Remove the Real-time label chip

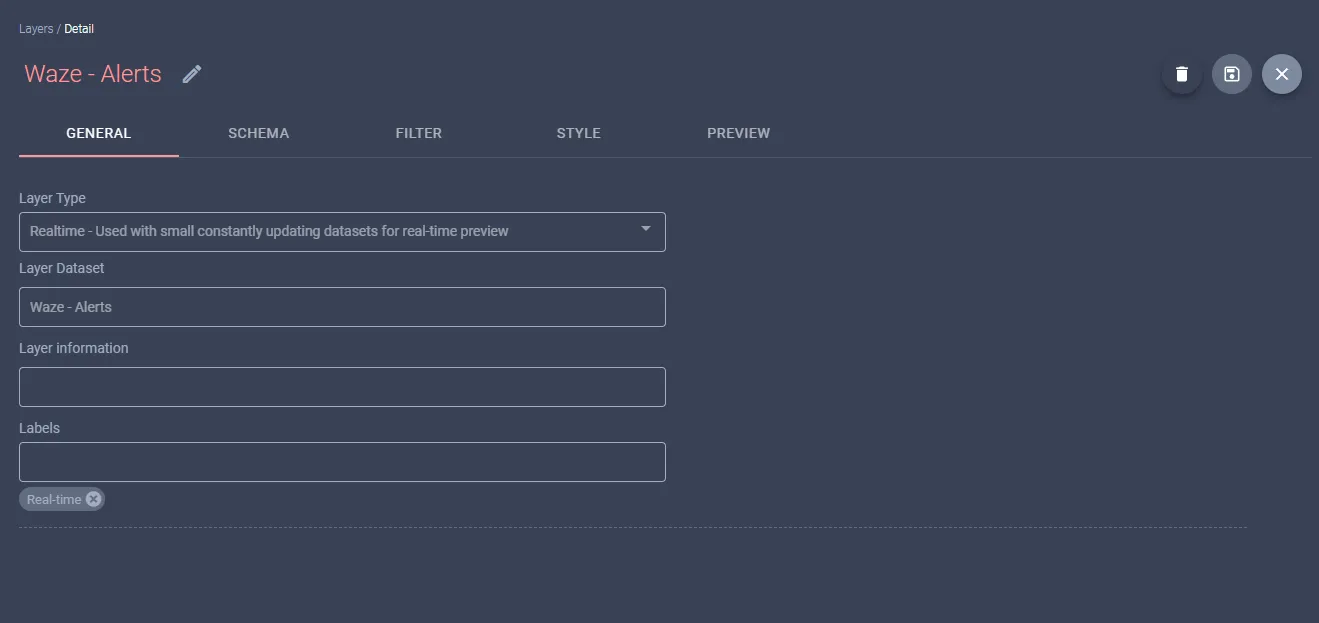[93, 499]
